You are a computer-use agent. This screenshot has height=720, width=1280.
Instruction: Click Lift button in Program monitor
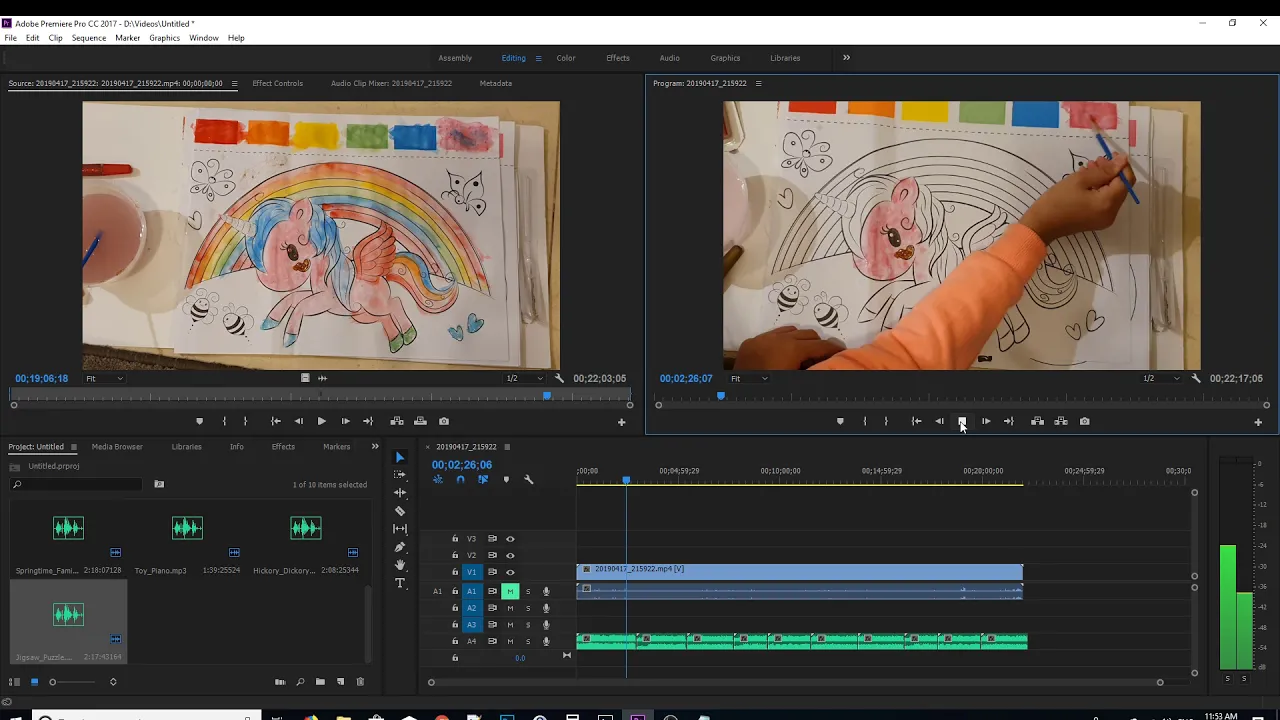point(1037,421)
